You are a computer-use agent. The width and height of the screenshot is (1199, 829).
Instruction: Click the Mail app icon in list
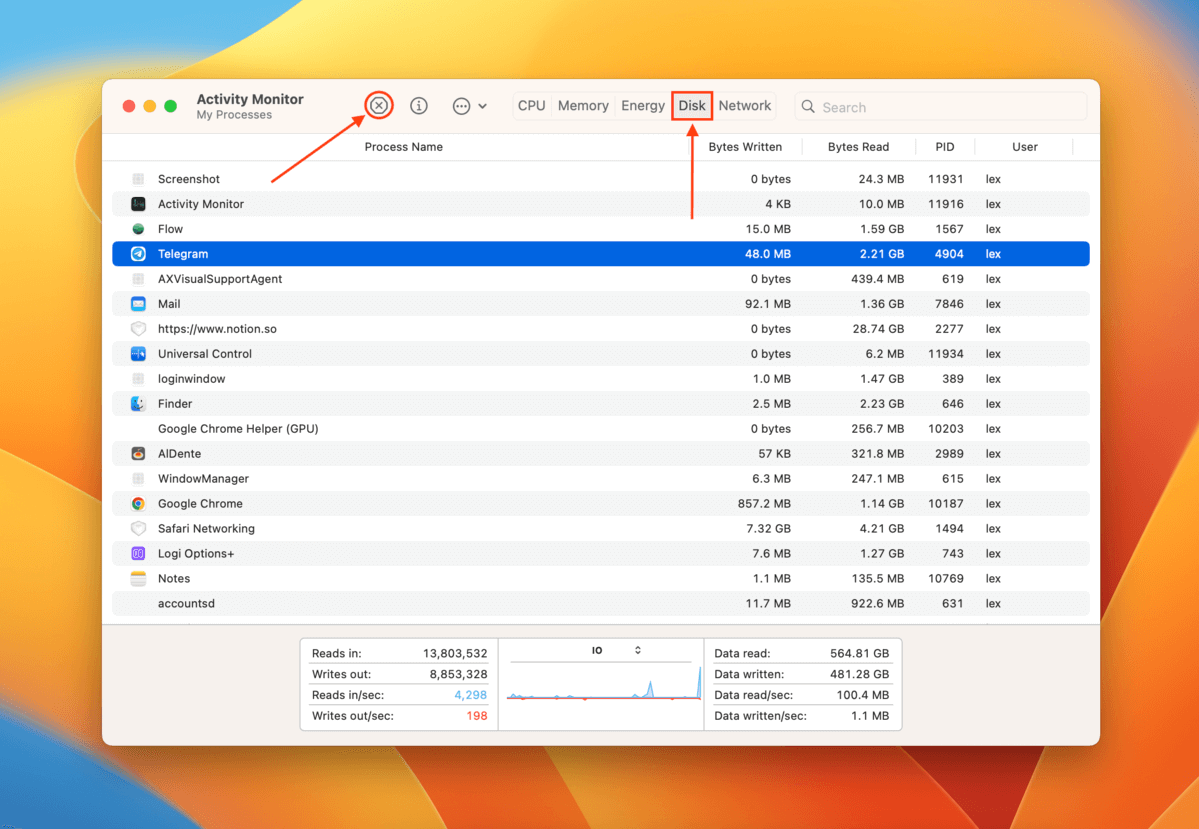(x=138, y=304)
